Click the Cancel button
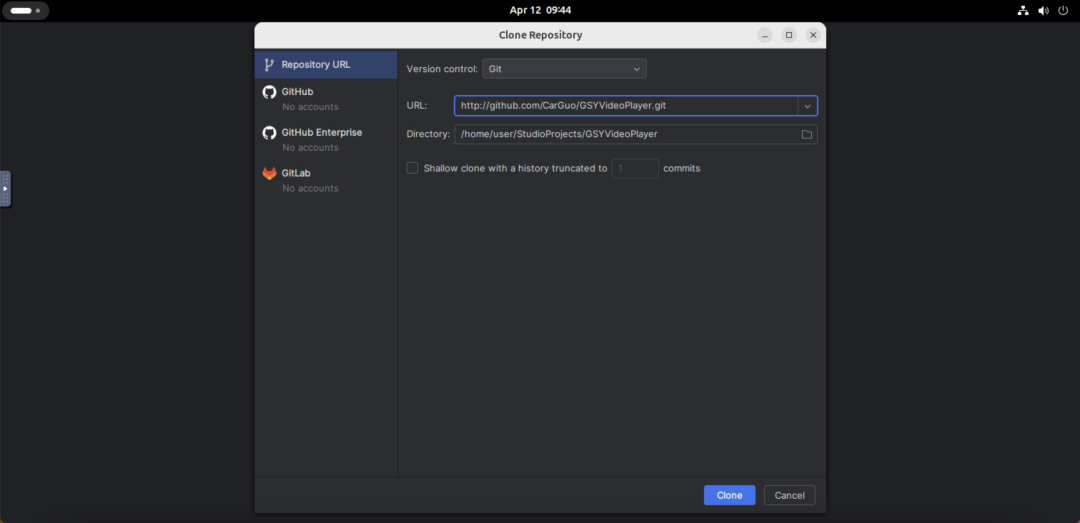Image resolution: width=1080 pixels, height=523 pixels. (789, 495)
